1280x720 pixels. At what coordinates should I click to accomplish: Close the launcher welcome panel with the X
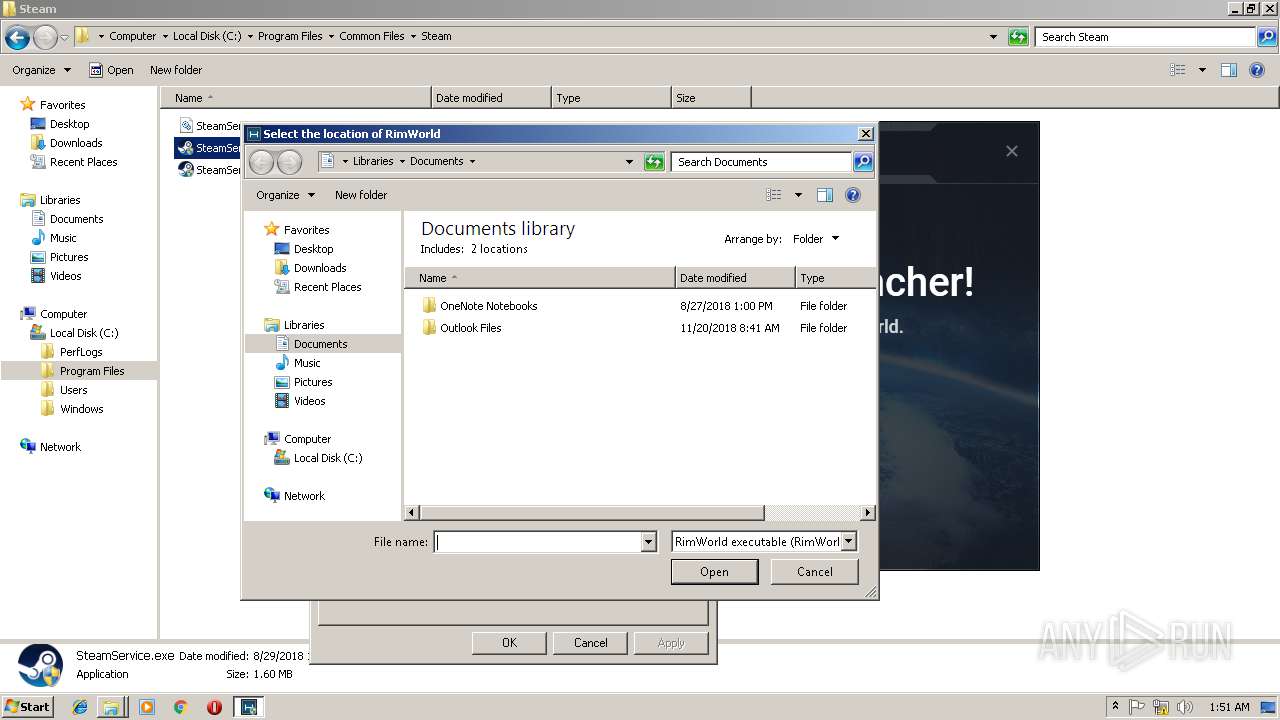click(1012, 151)
